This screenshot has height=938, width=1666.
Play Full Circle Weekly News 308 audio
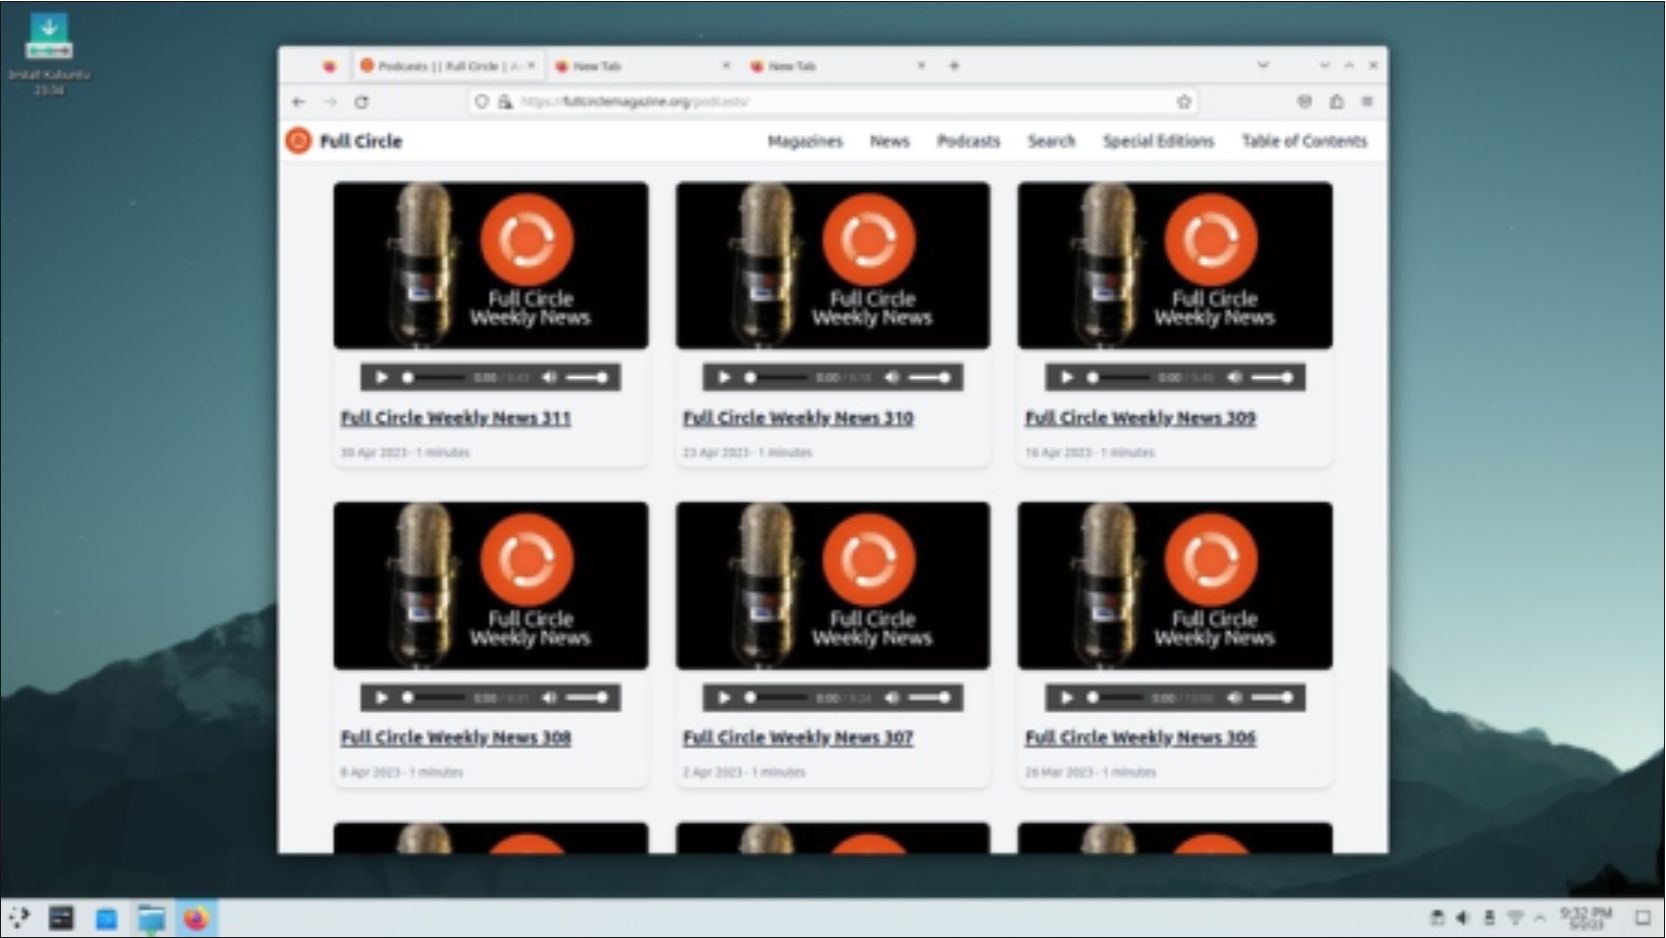pos(381,697)
